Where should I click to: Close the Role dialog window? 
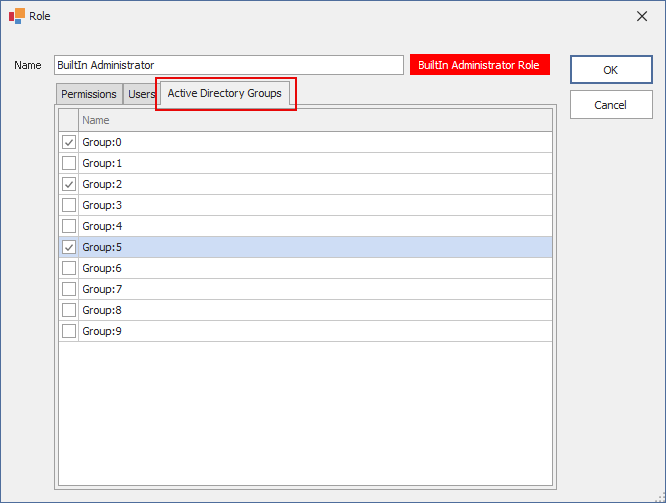coord(641,16)
